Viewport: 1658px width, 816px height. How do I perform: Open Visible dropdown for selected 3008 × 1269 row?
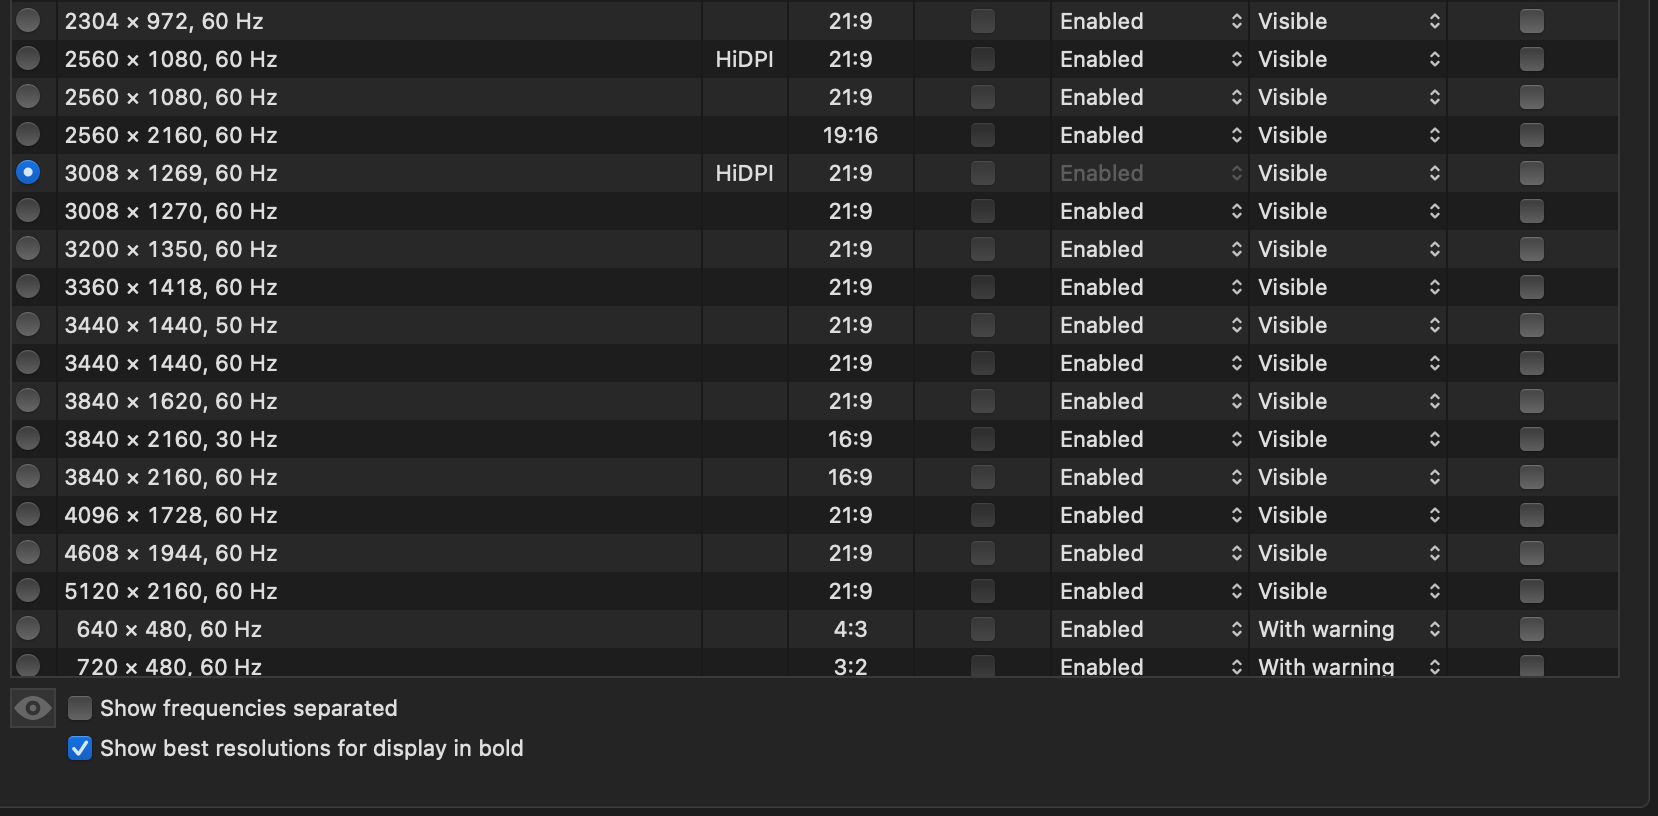pyautogui.click(x=1348, y=173)
